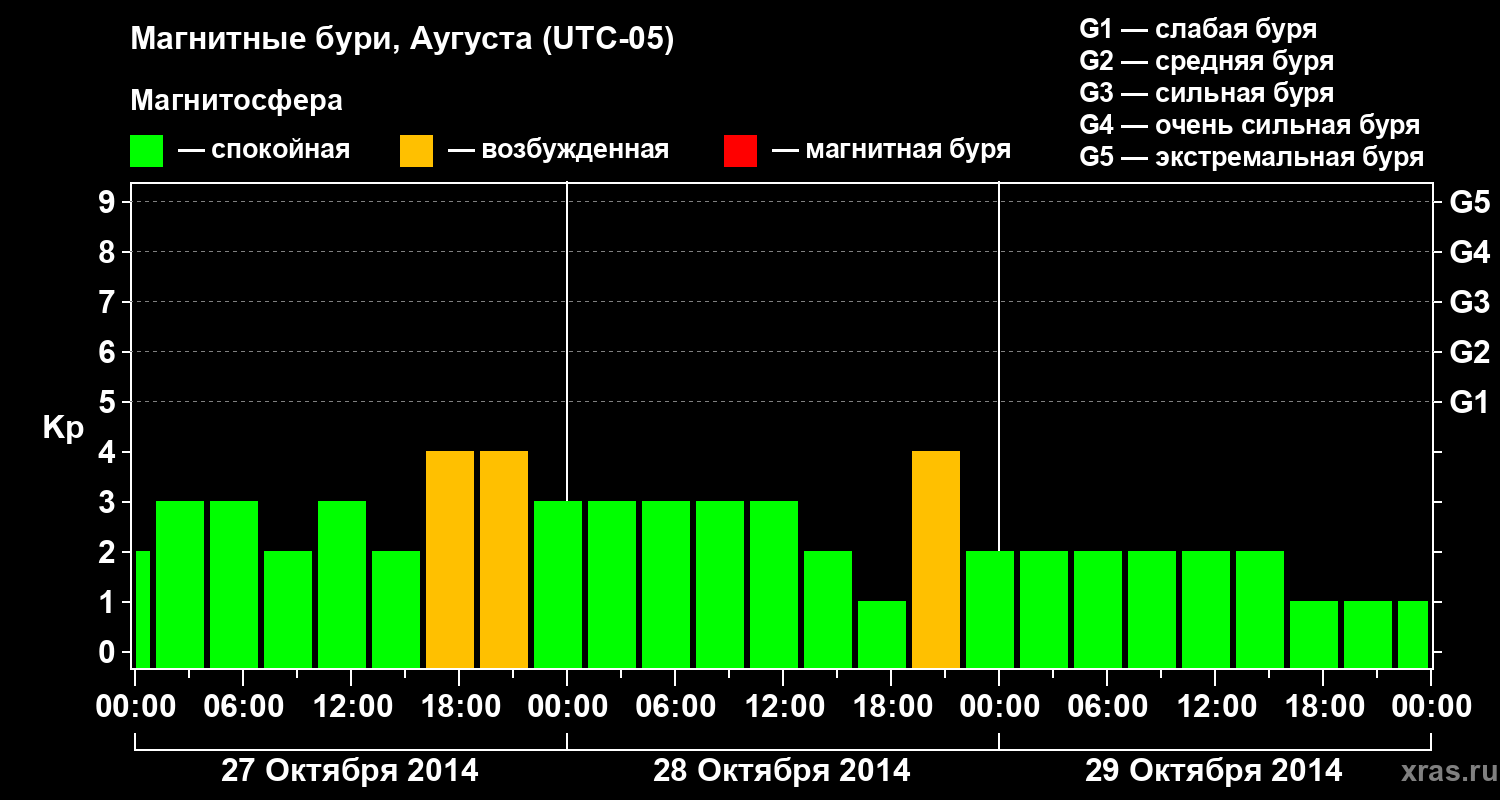
Task: Click the first 00:00 label on time axis
Action: click(x=135, y=706)
